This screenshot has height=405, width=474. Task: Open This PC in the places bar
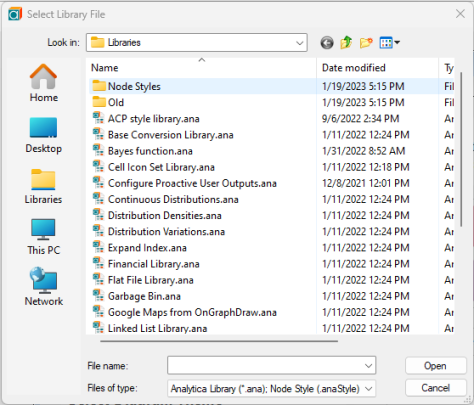[44, 237]
